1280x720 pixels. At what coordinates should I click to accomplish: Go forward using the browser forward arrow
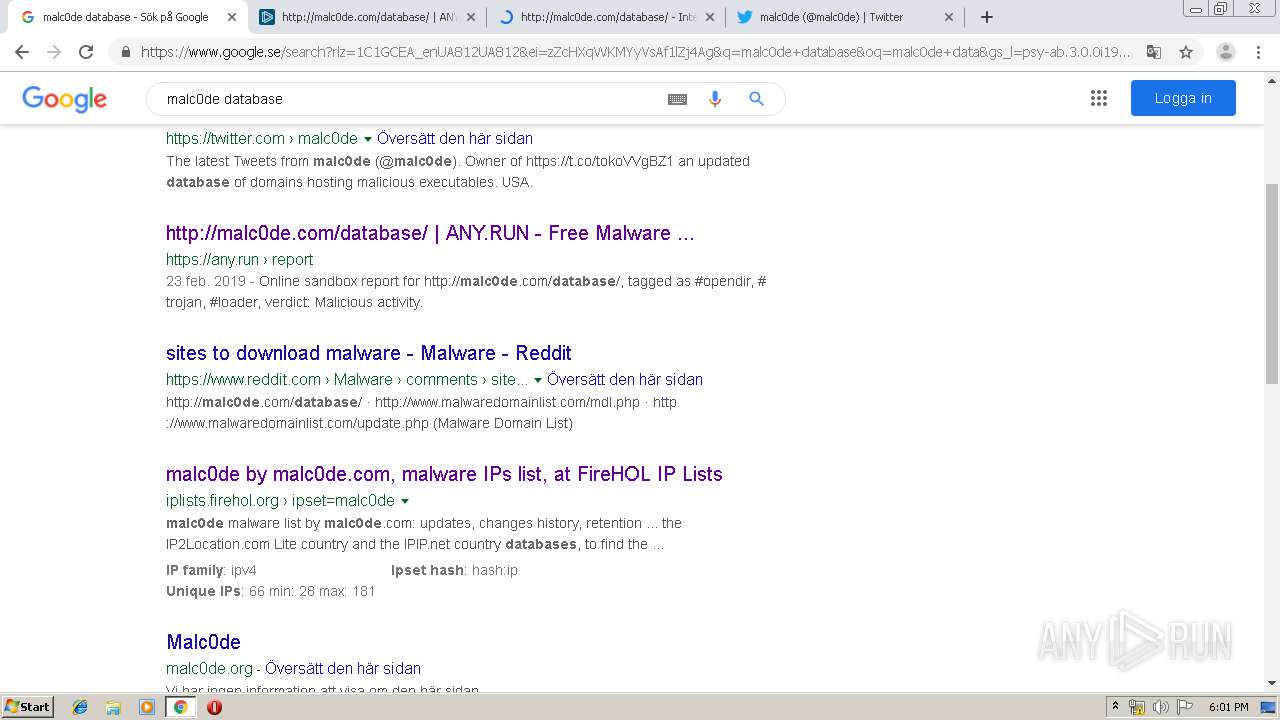pyautogui.click(x=54, y=52)
